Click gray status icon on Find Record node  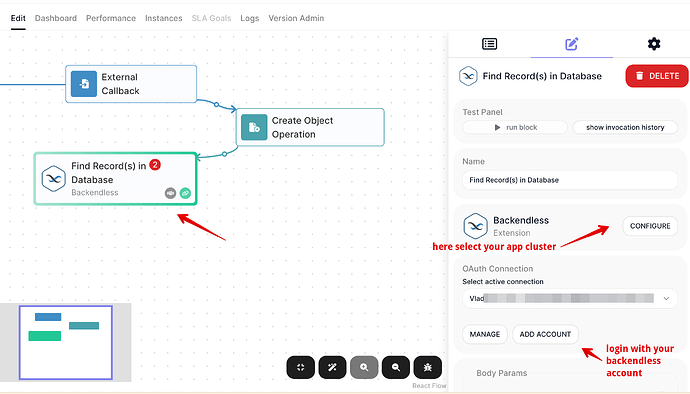point(170,193)
